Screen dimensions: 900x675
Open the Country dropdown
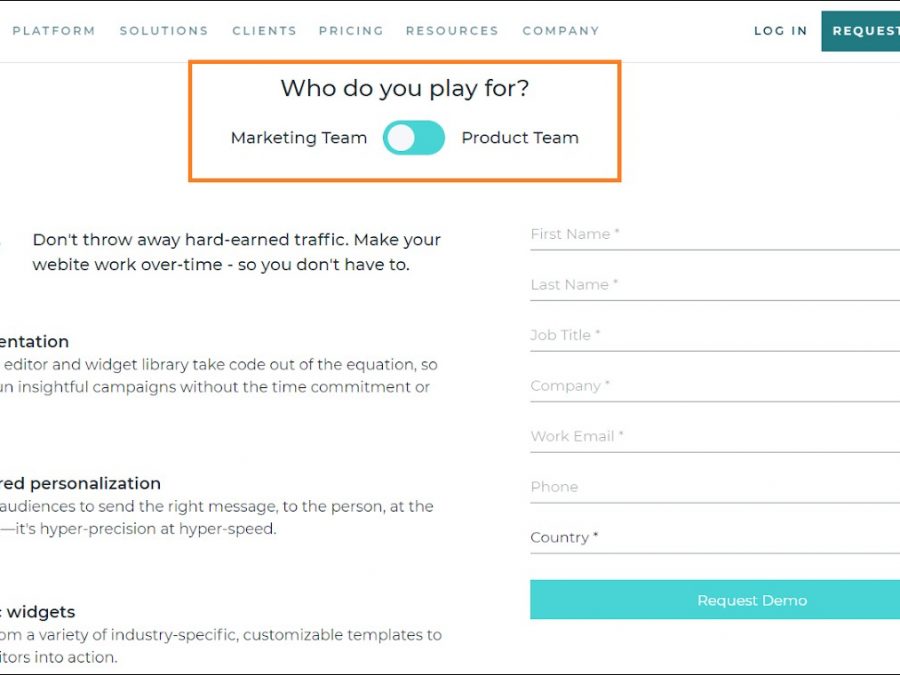tap(714, 537)
